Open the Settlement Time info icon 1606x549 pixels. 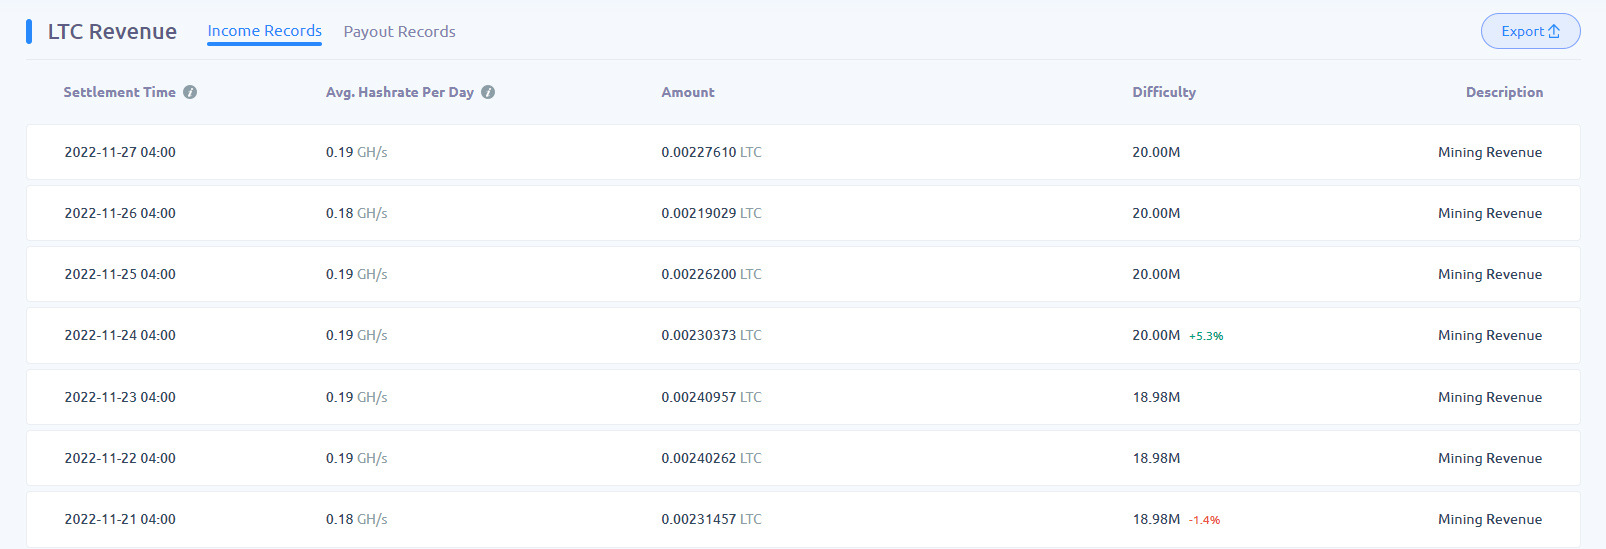coord(190,92)
